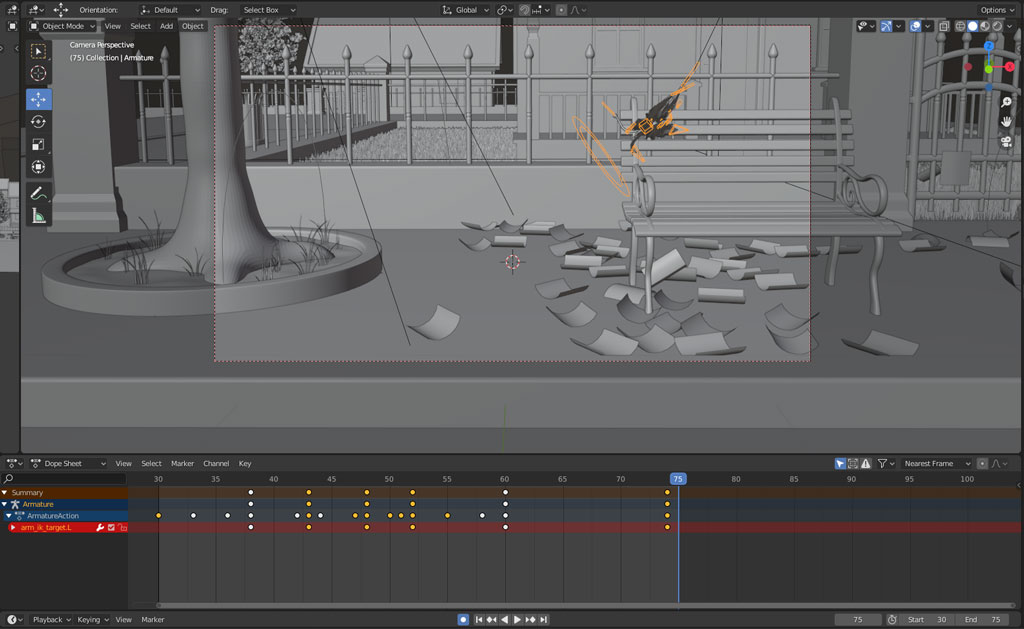Open the Dope Sheet mode dropdown

tap(69, 464)
